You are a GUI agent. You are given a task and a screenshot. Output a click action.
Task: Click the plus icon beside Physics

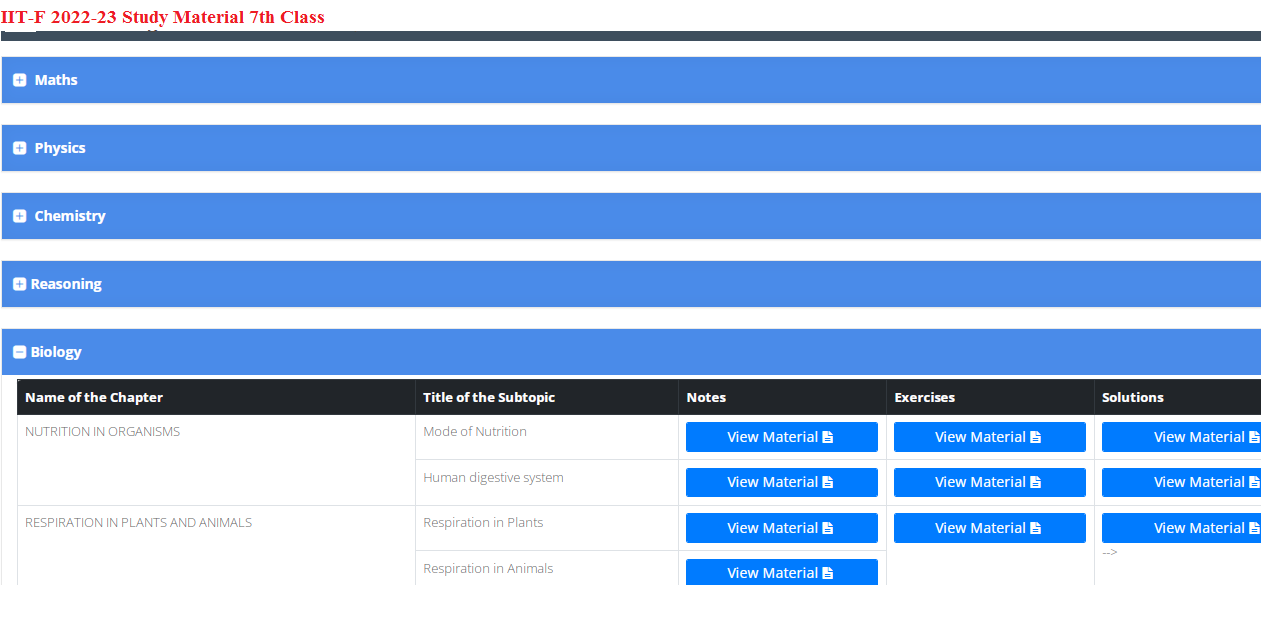[19, 148]
